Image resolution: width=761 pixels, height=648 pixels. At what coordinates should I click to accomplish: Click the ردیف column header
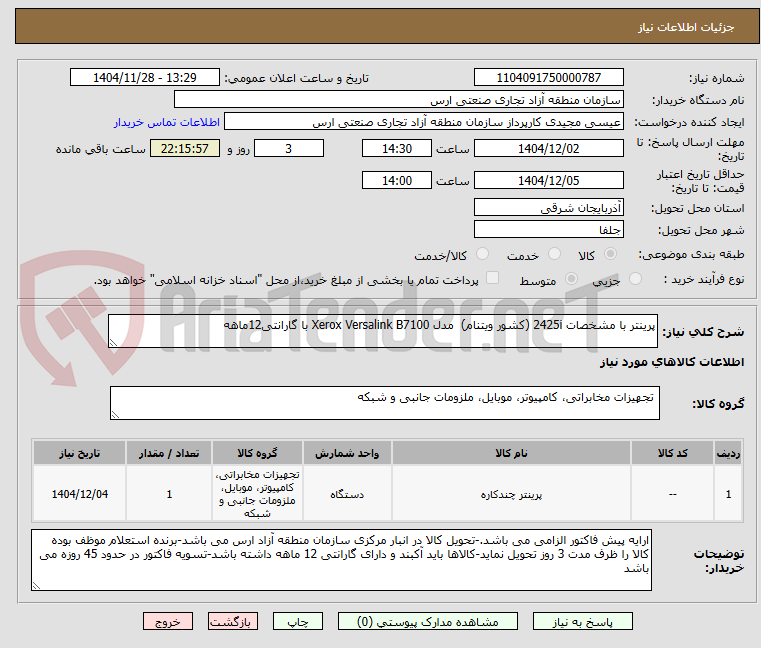(x=728, y=453)
